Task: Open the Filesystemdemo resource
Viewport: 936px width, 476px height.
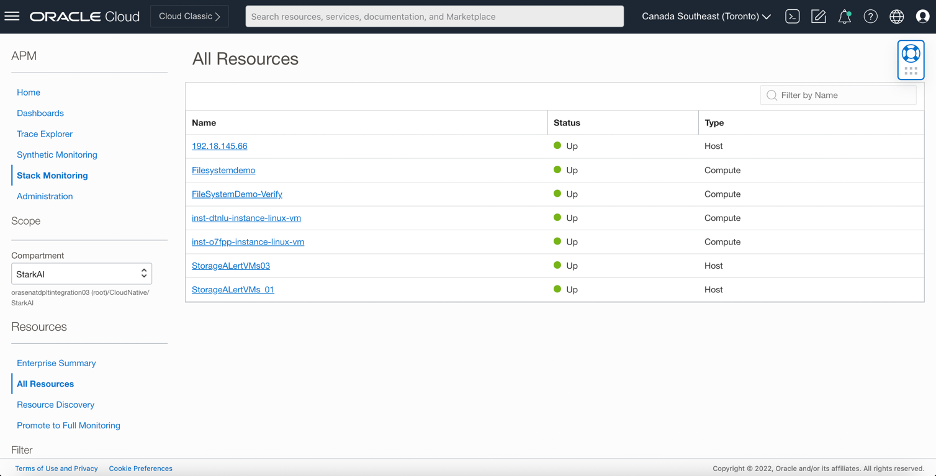Action: tap(223, 170)
